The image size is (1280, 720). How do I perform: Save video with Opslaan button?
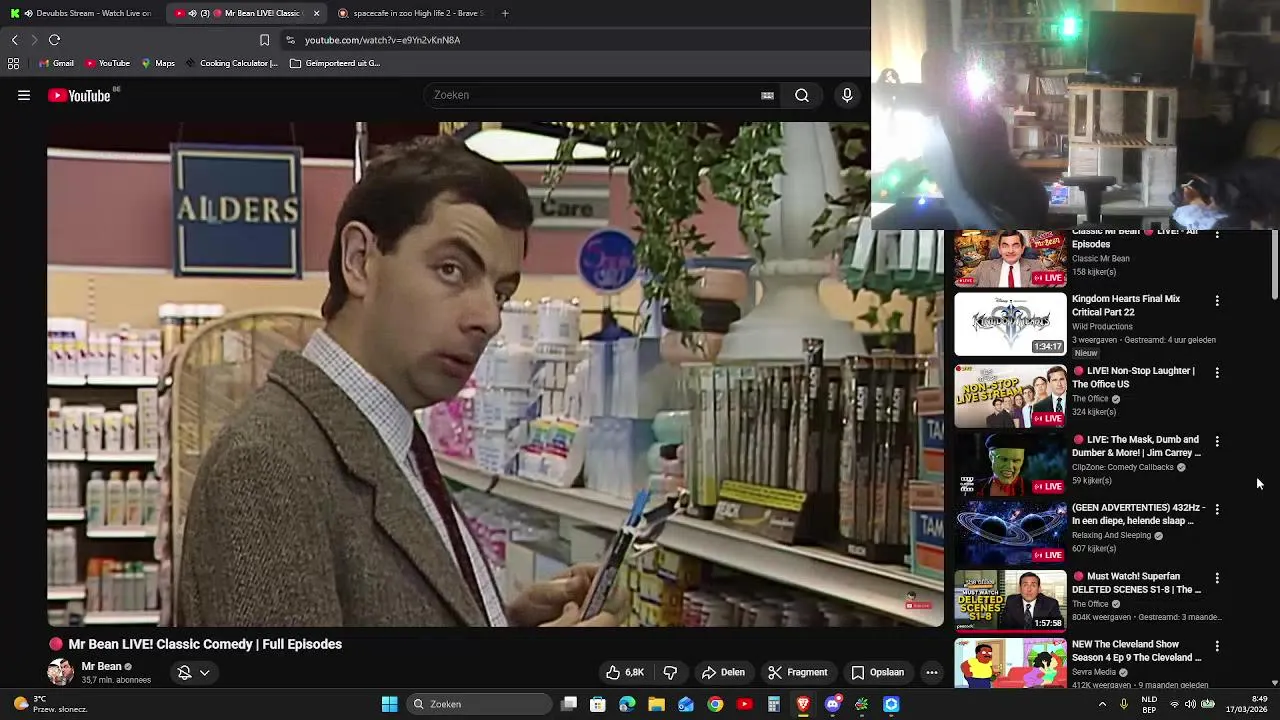click(x=877, y=672)
